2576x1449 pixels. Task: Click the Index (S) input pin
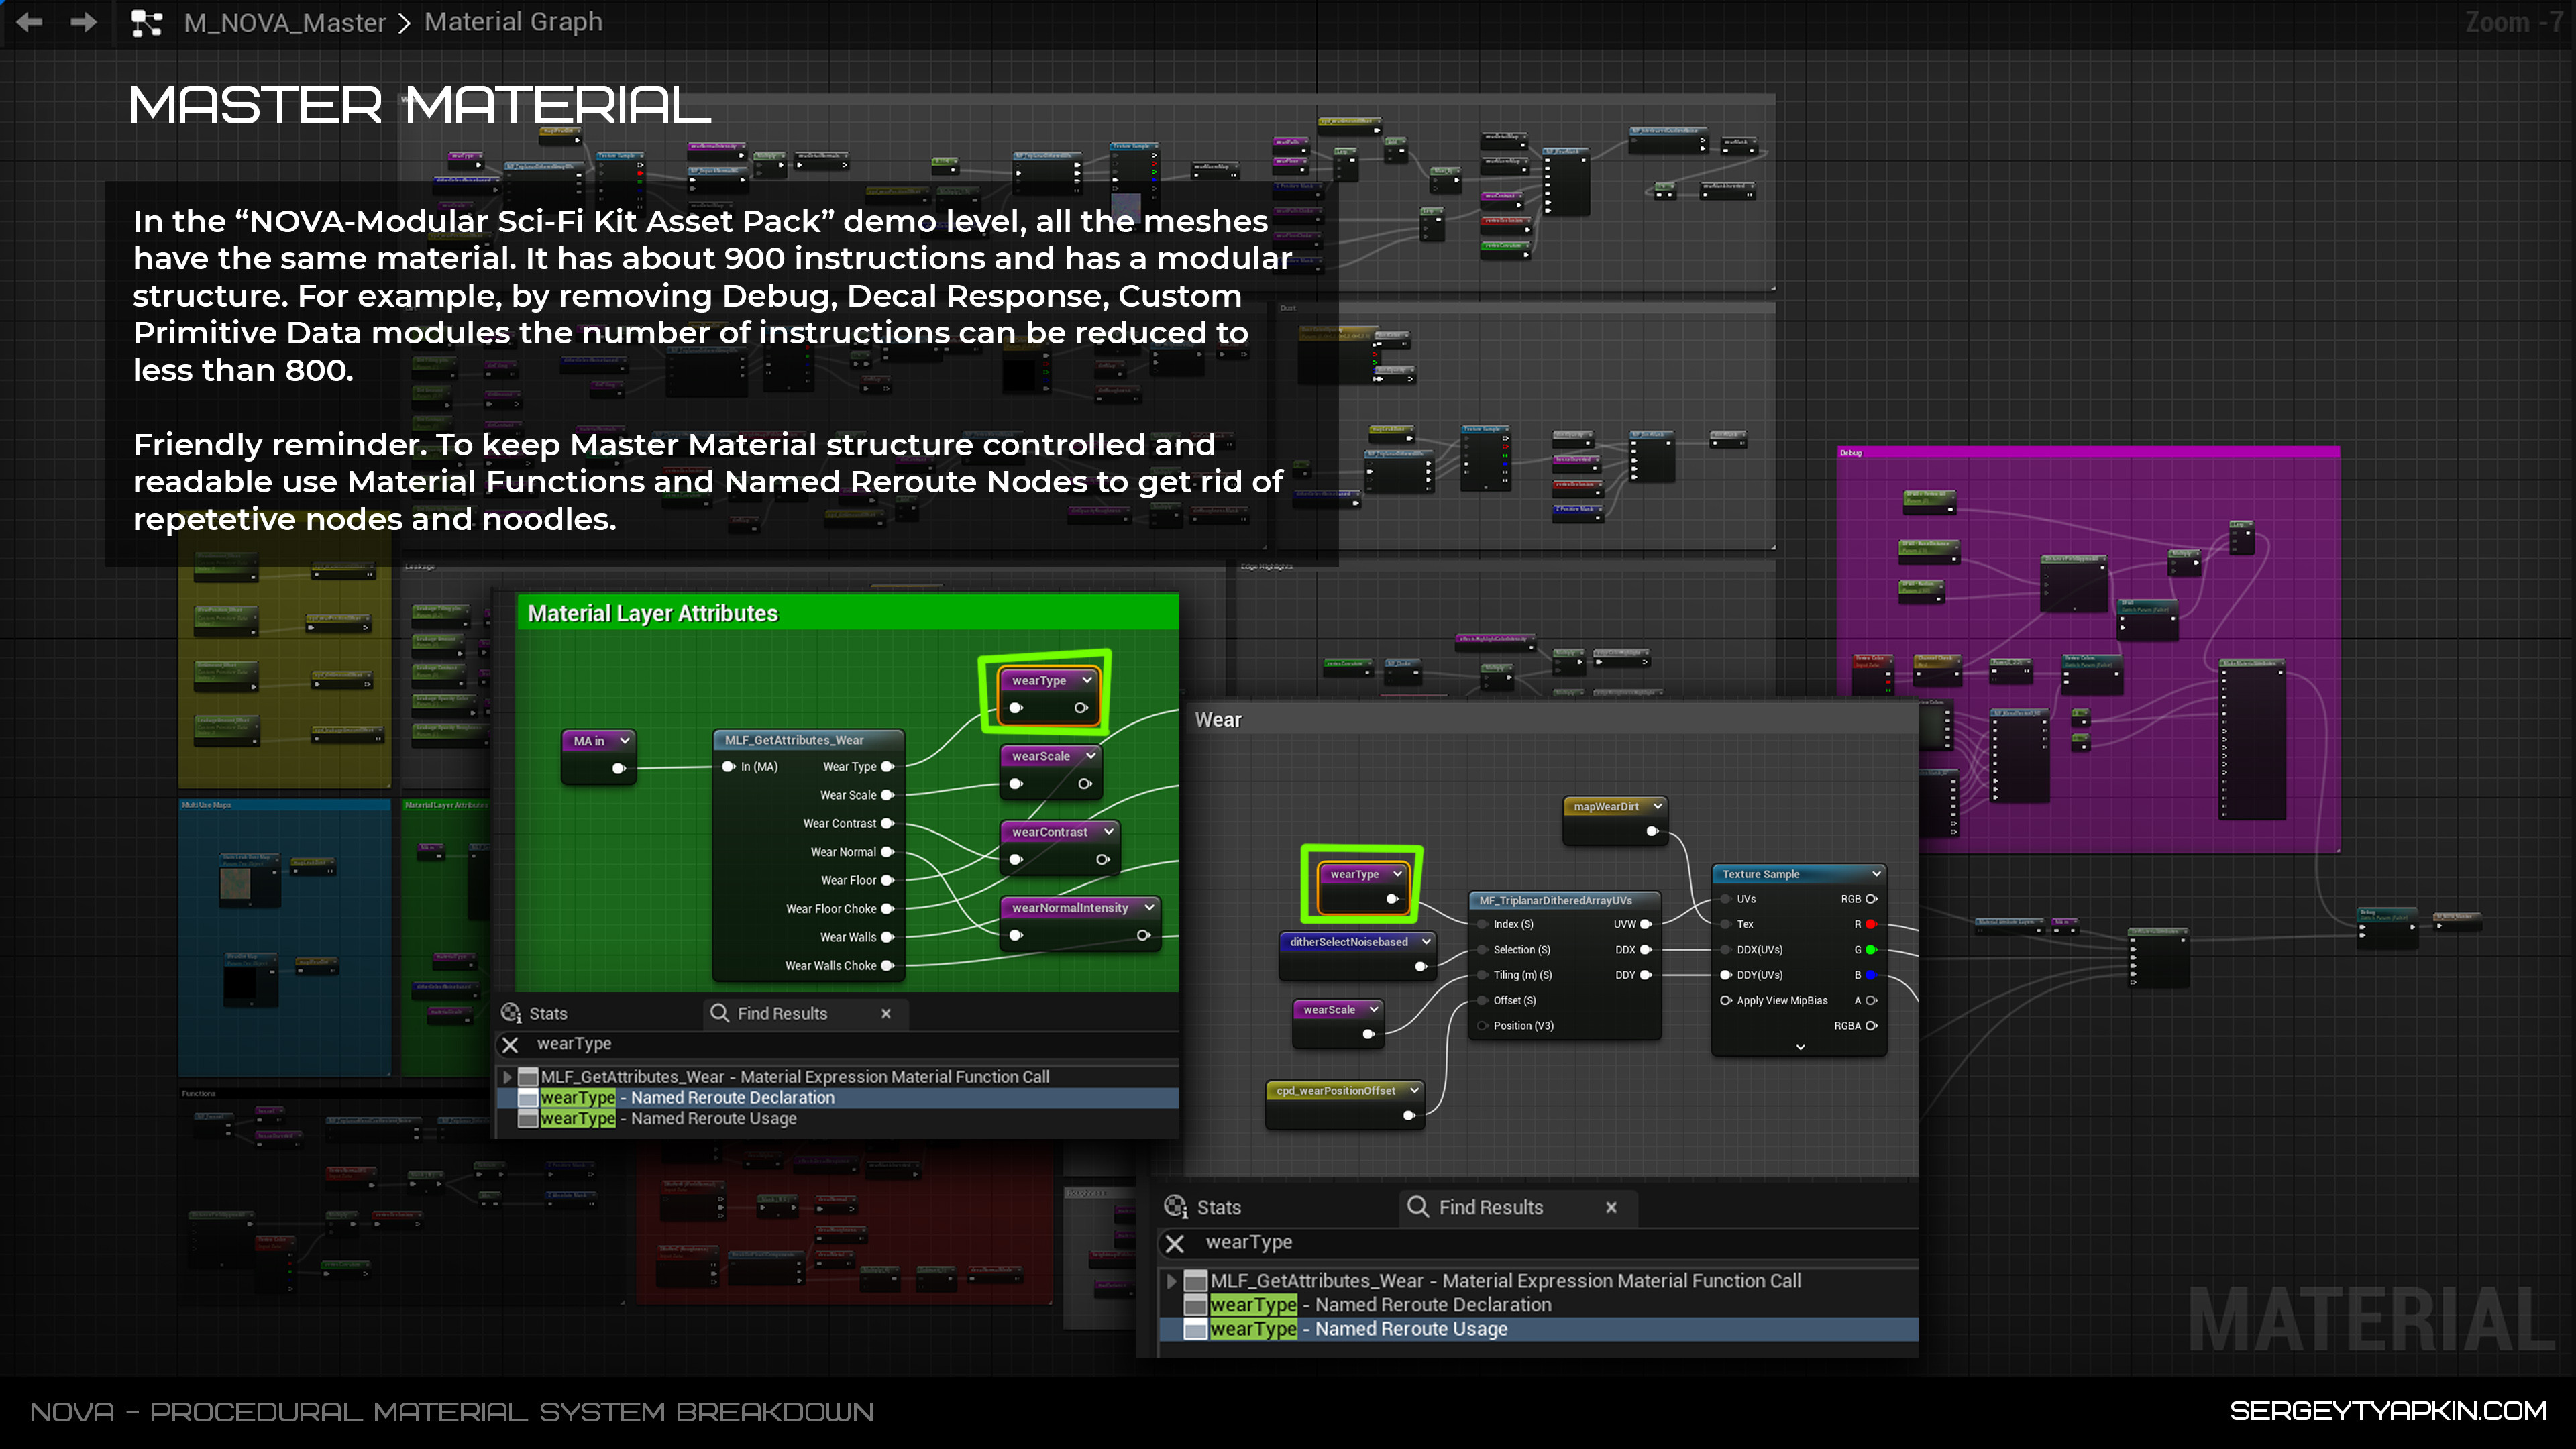pos(1482,924)
